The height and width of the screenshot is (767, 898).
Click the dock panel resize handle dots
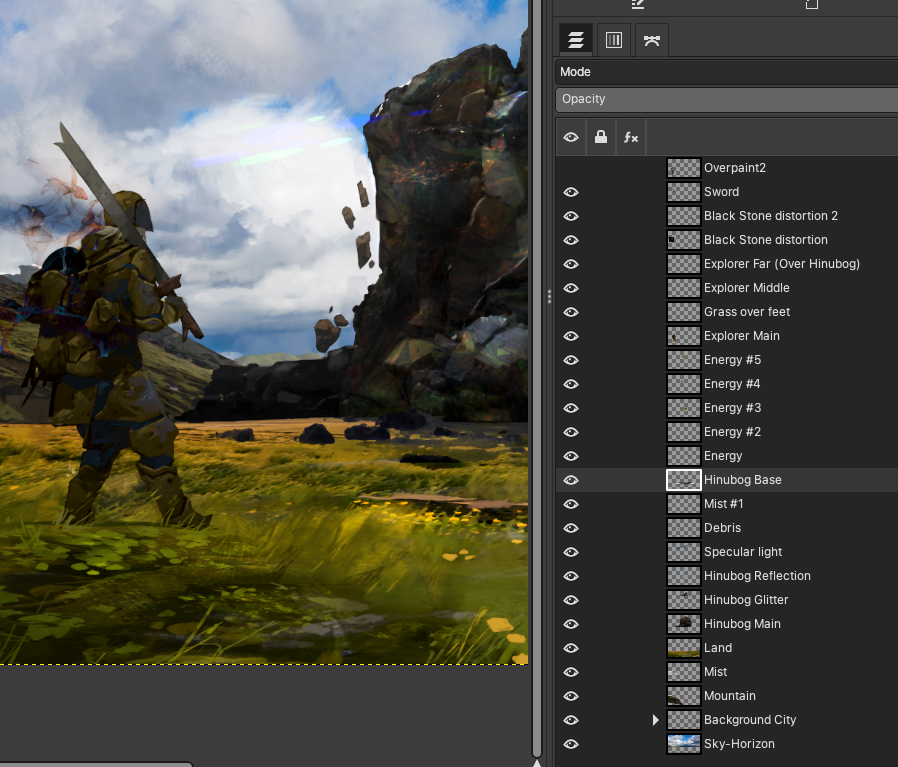tap(549, 297)
